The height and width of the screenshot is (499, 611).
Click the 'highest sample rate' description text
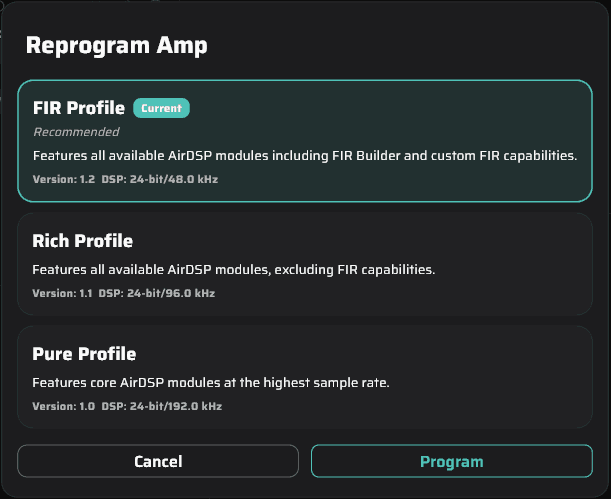326,383
